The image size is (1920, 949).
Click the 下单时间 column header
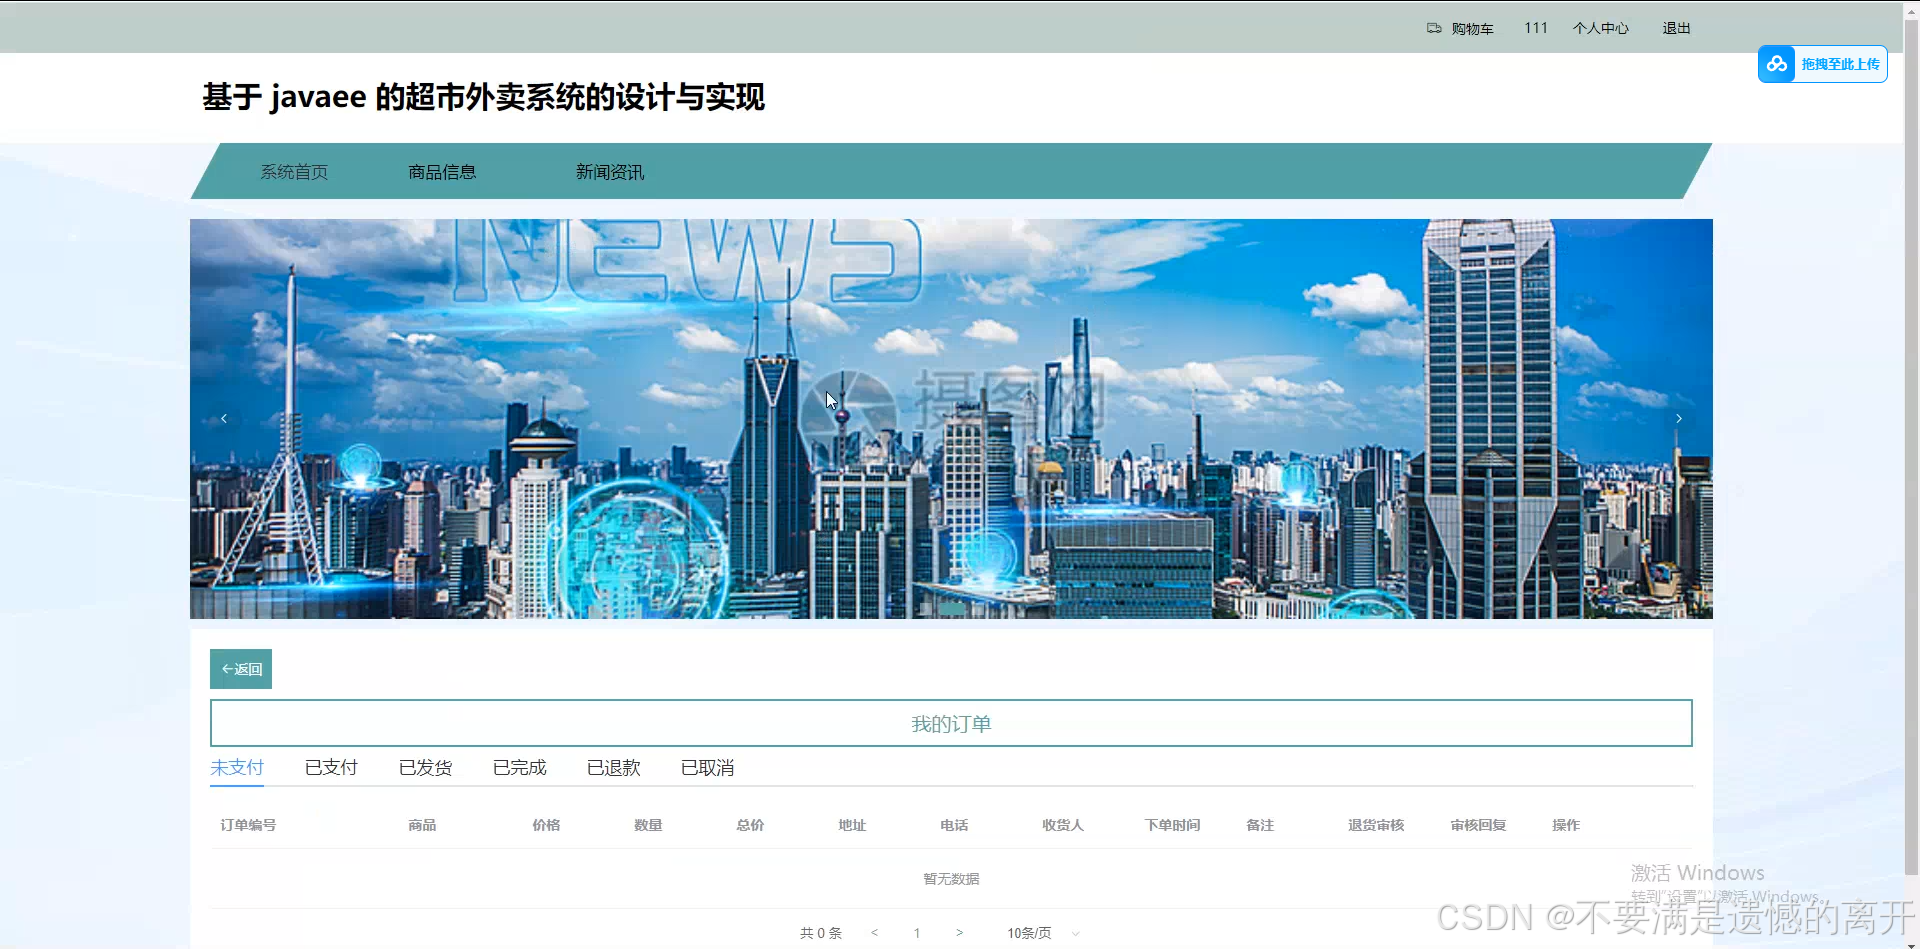(1172, 825)
